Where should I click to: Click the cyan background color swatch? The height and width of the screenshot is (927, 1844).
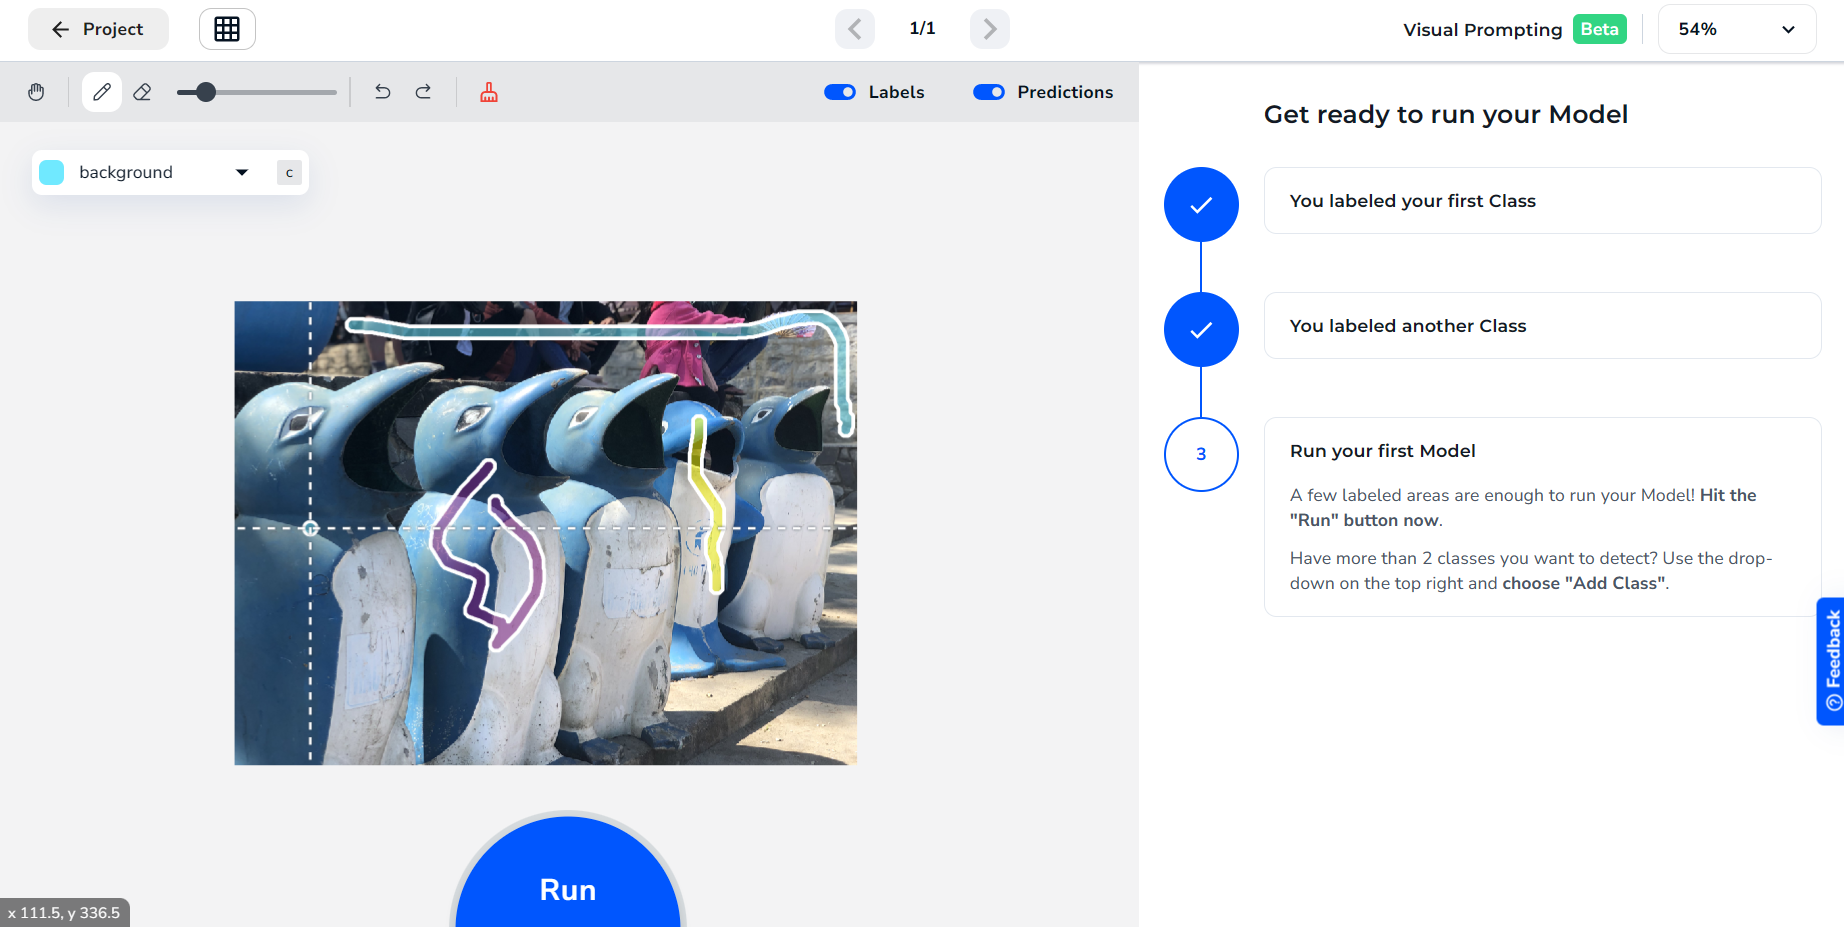click(52, 172)
